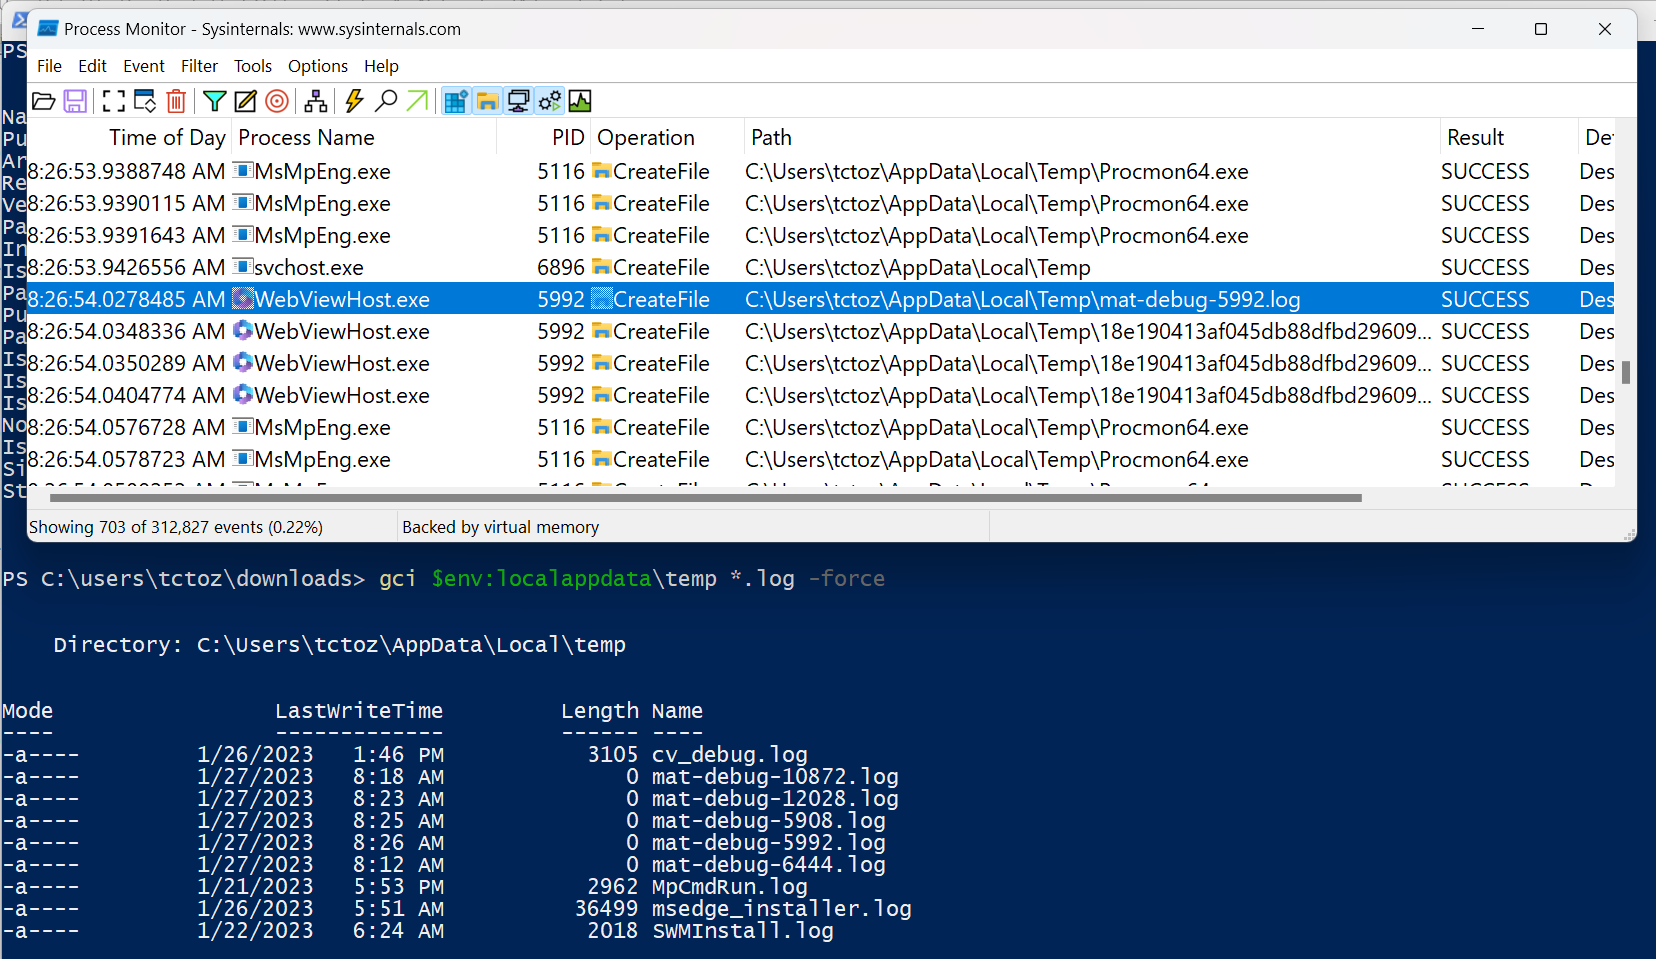Open the Options menu
The image size is (1656, 959).
tap(318, 66)
